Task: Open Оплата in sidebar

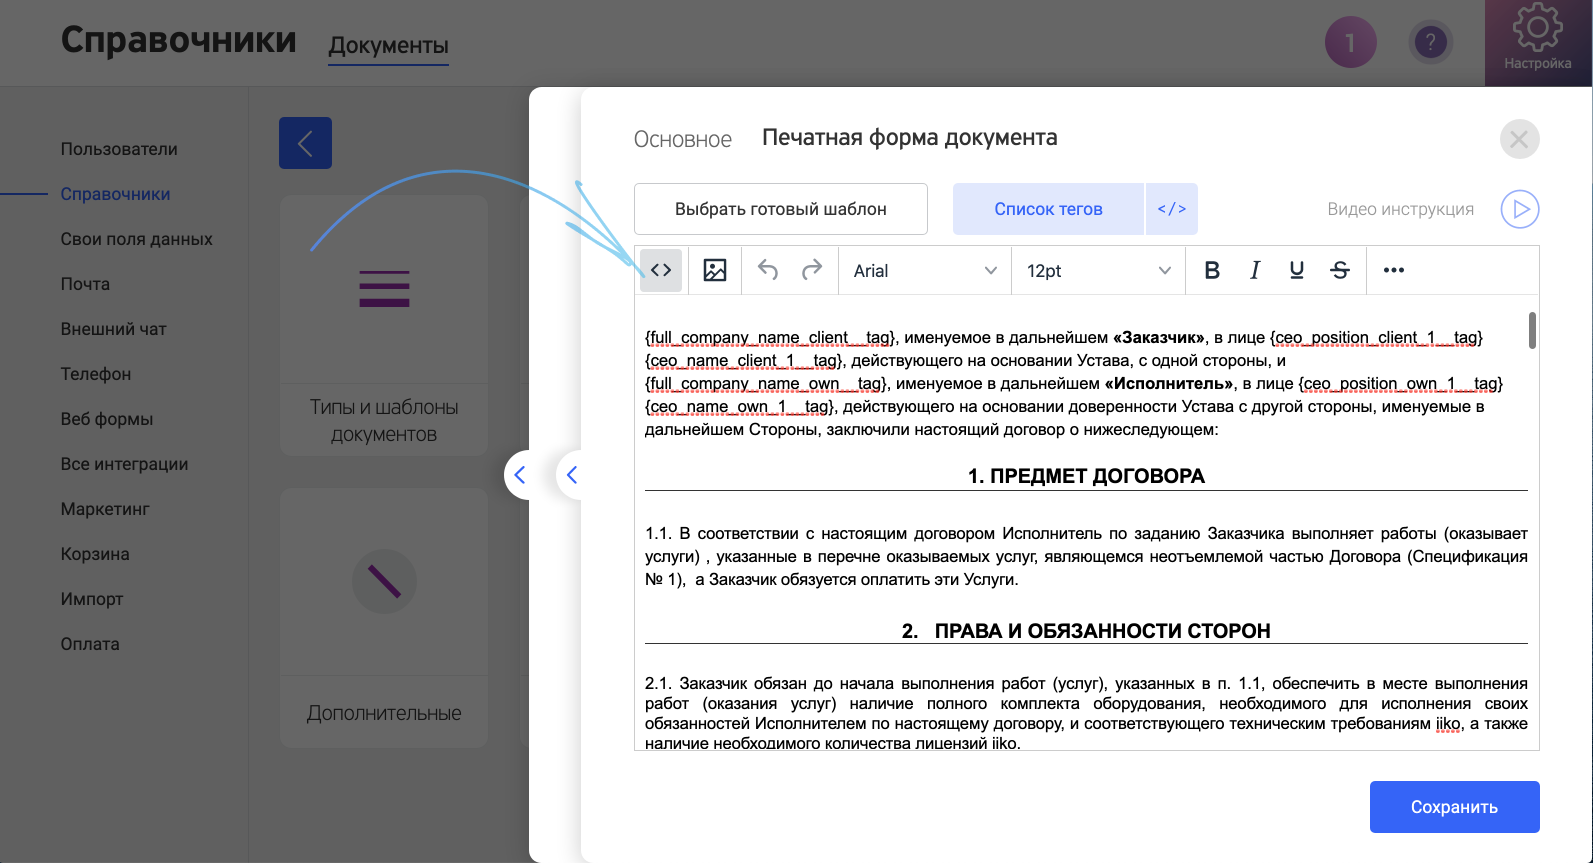Action: coord(90,644)
